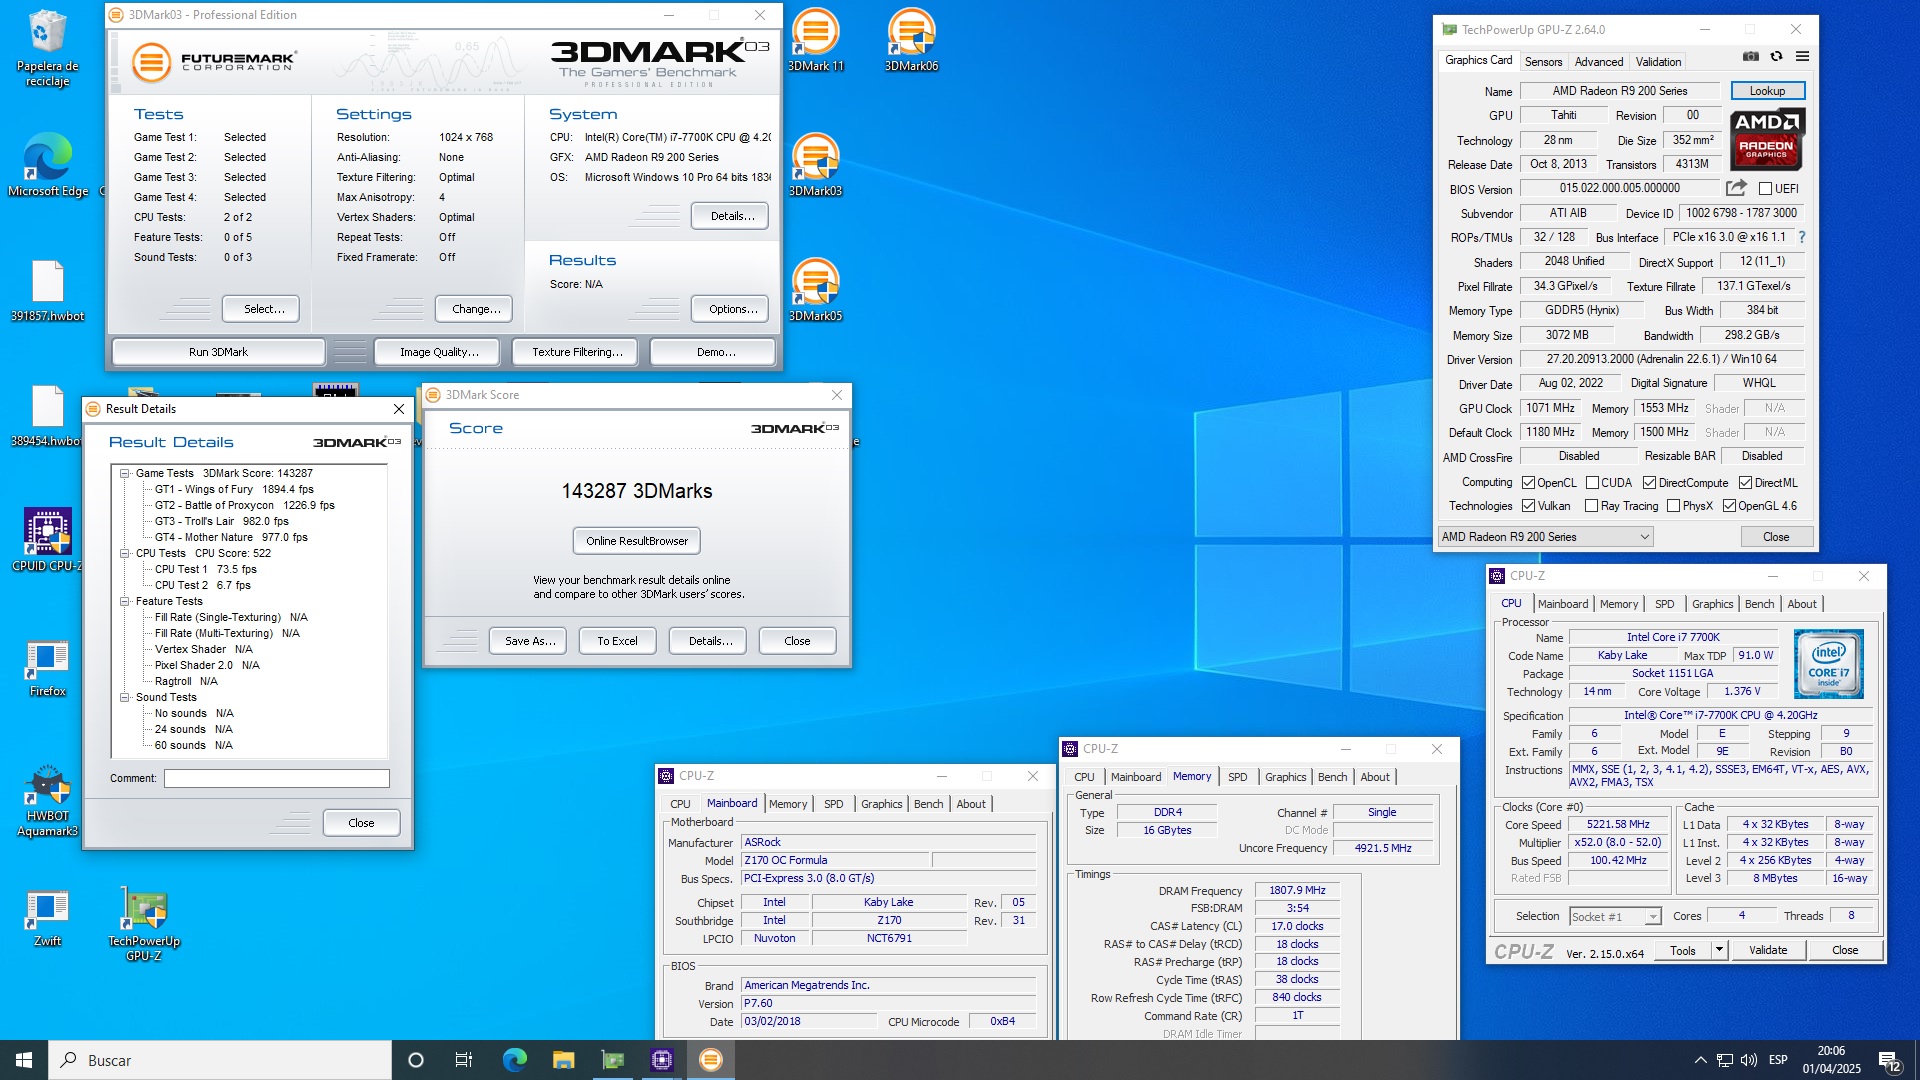Collapse CPU Tests tree node
This screenshot has width=1920, height=1080.
(125, 553)
